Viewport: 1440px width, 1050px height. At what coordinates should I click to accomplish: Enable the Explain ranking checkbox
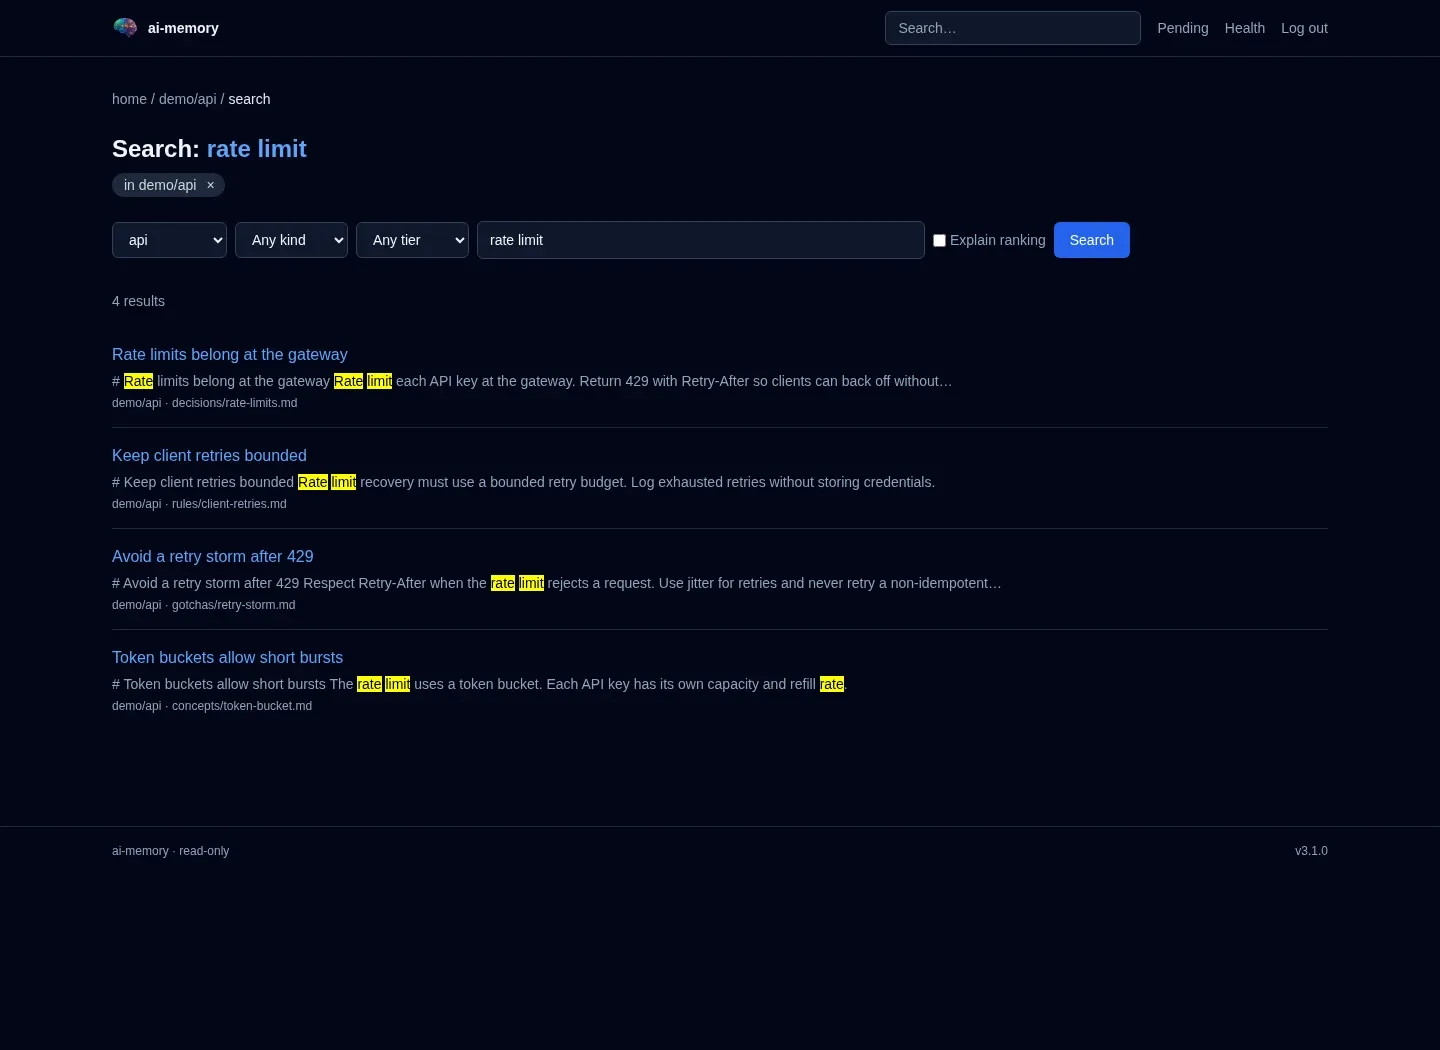click(939, 240)
